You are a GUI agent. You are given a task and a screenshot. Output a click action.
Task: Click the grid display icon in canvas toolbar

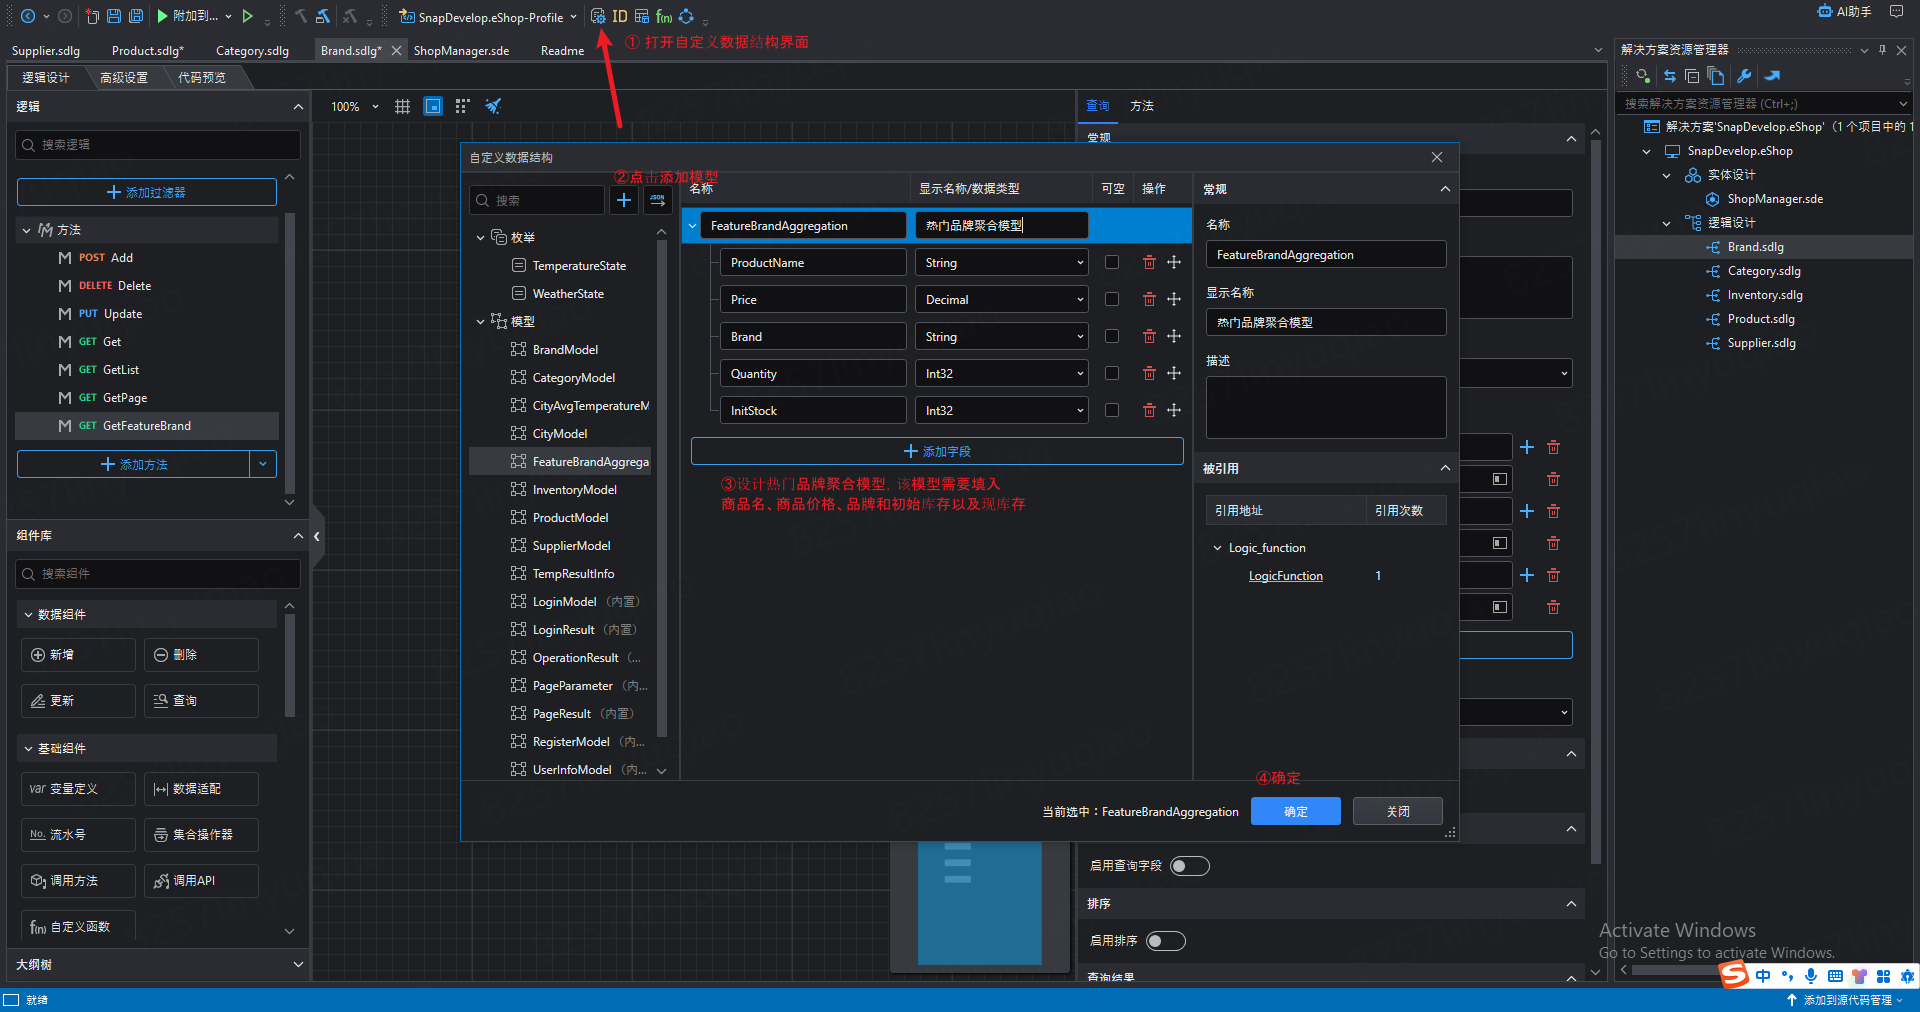402,106
